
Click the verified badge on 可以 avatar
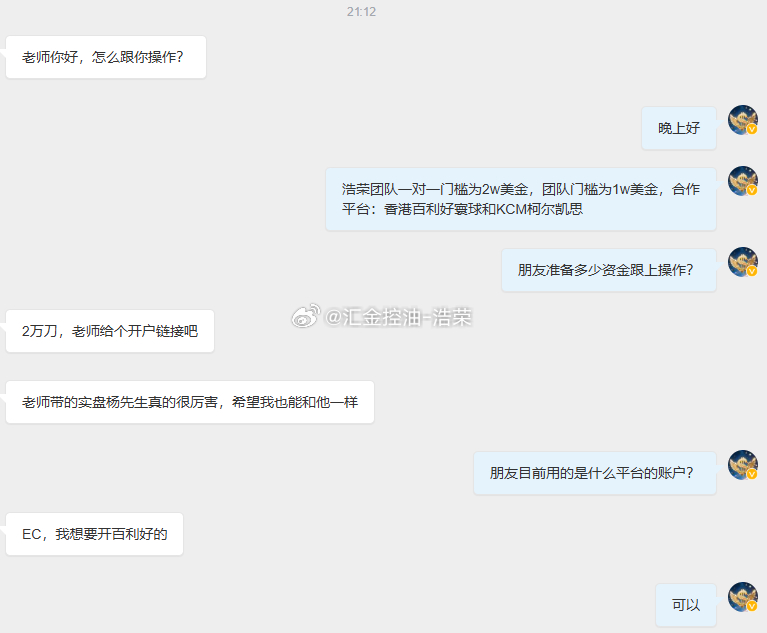coord(752,606)
